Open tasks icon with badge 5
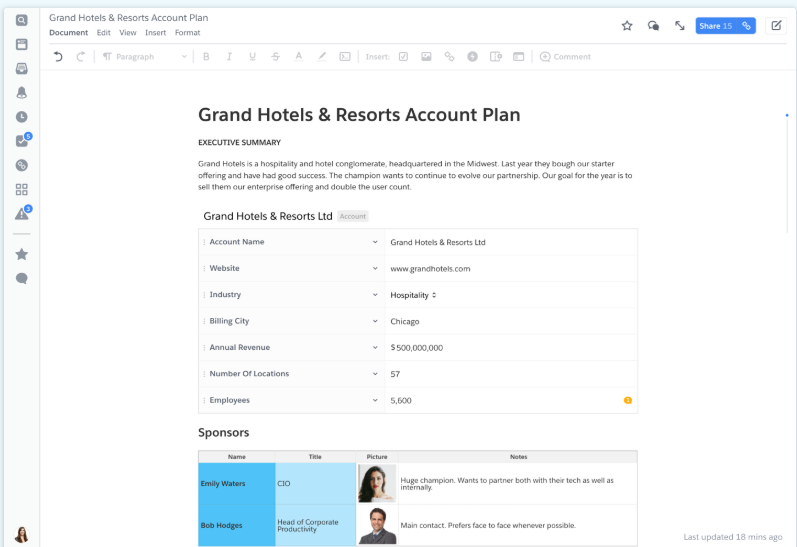 click(x=22, y=140)
